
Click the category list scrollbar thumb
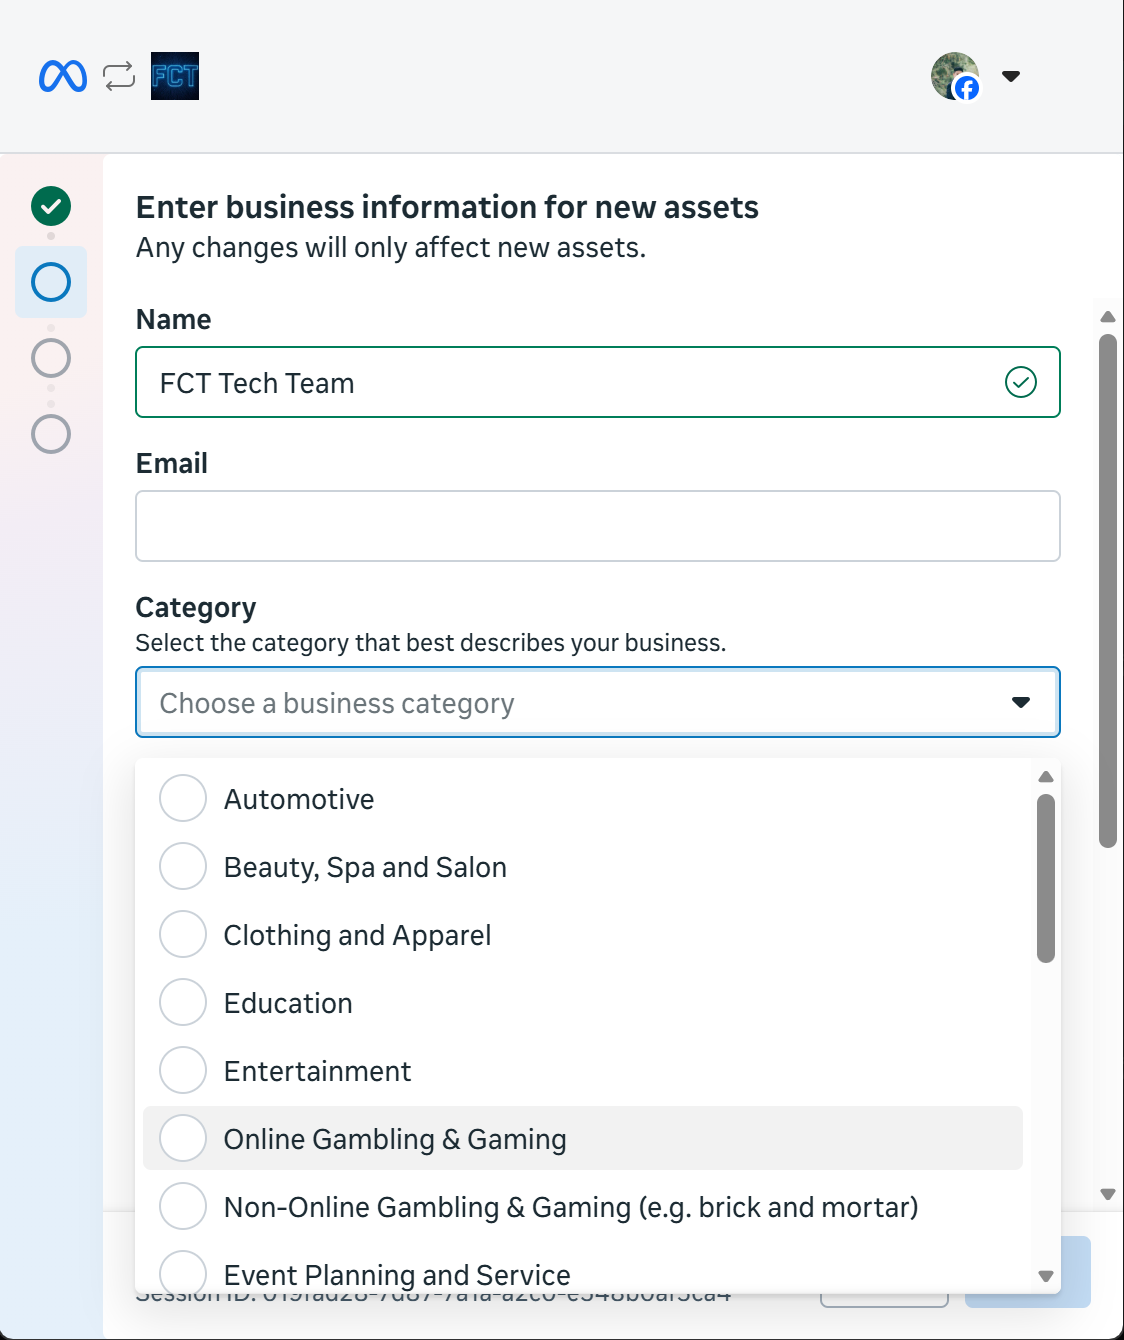click(x=1046, y=878)
